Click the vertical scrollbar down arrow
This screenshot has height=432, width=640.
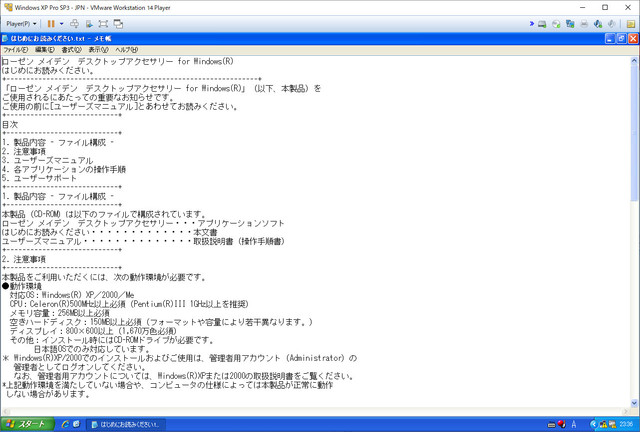(634, 403)
